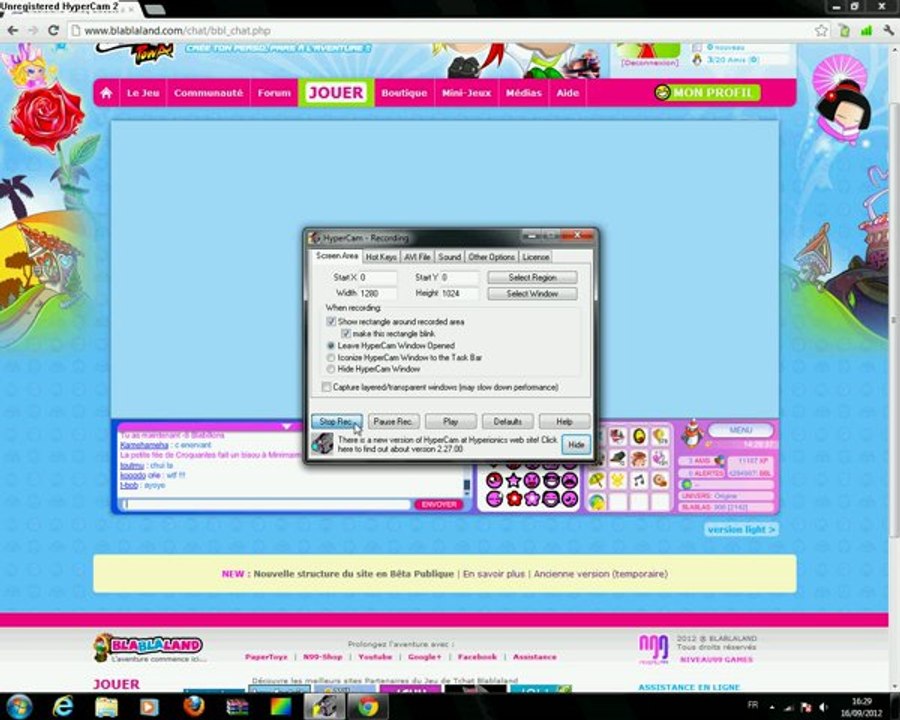The image size is (900, 720).
Task: Click the music note item icon
Action: click(x=638, y=481)
